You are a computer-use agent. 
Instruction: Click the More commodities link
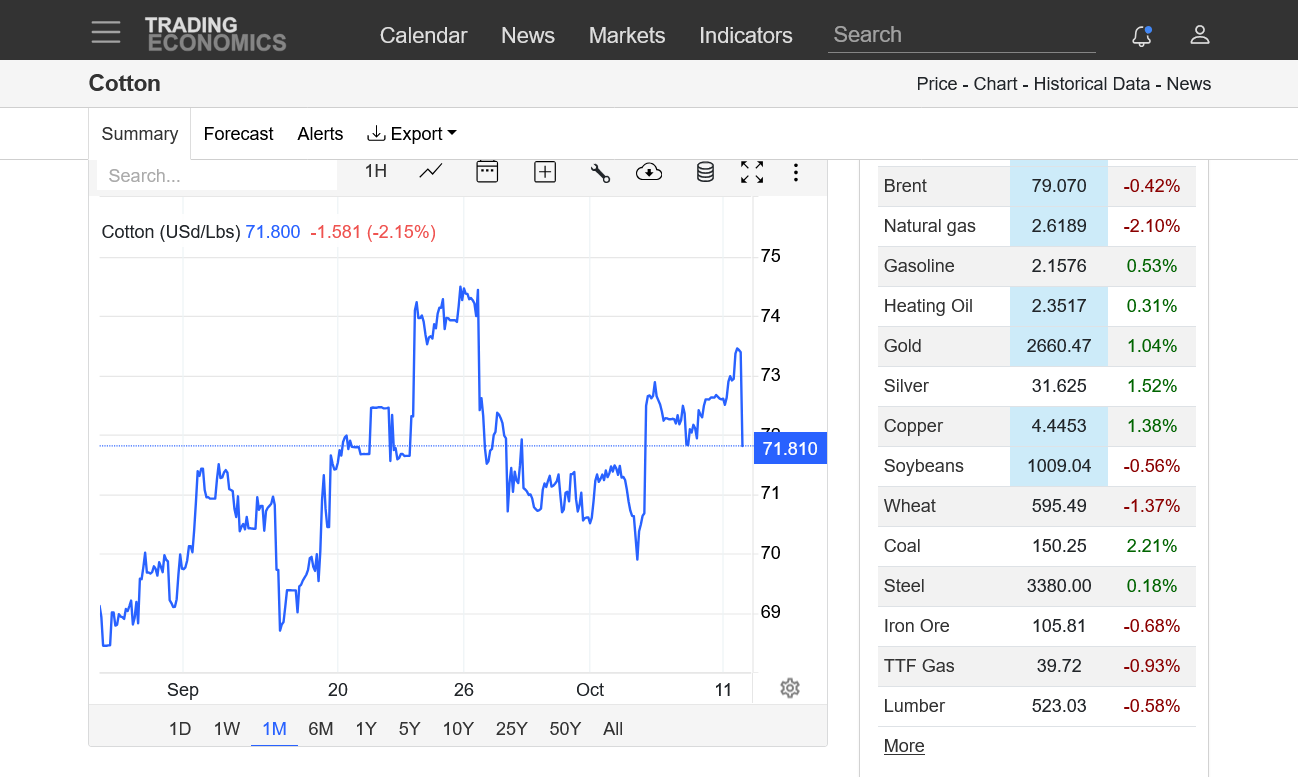(904, 746)
